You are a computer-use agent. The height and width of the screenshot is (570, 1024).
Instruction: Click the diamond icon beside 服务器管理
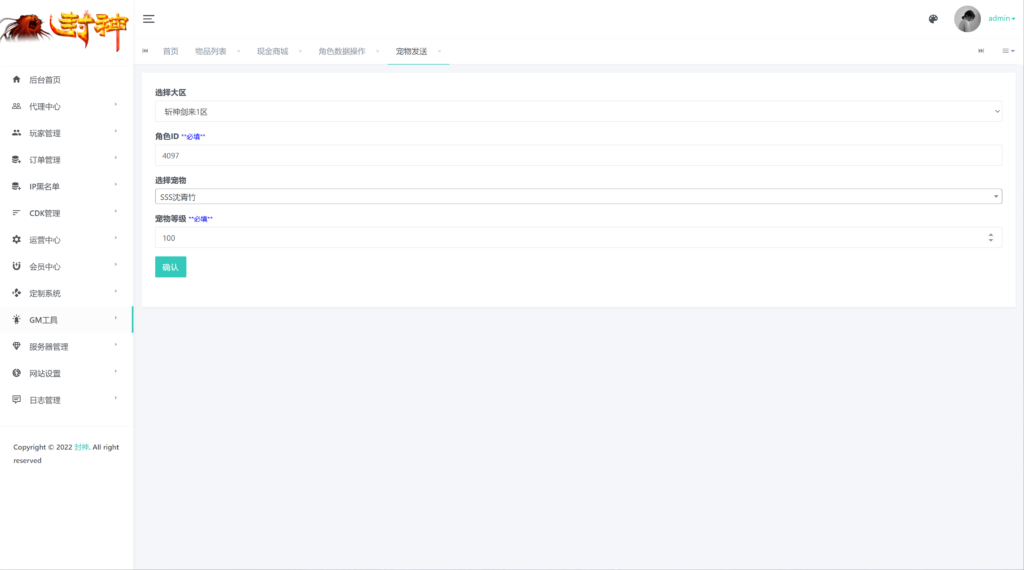(x=16, y=347)
